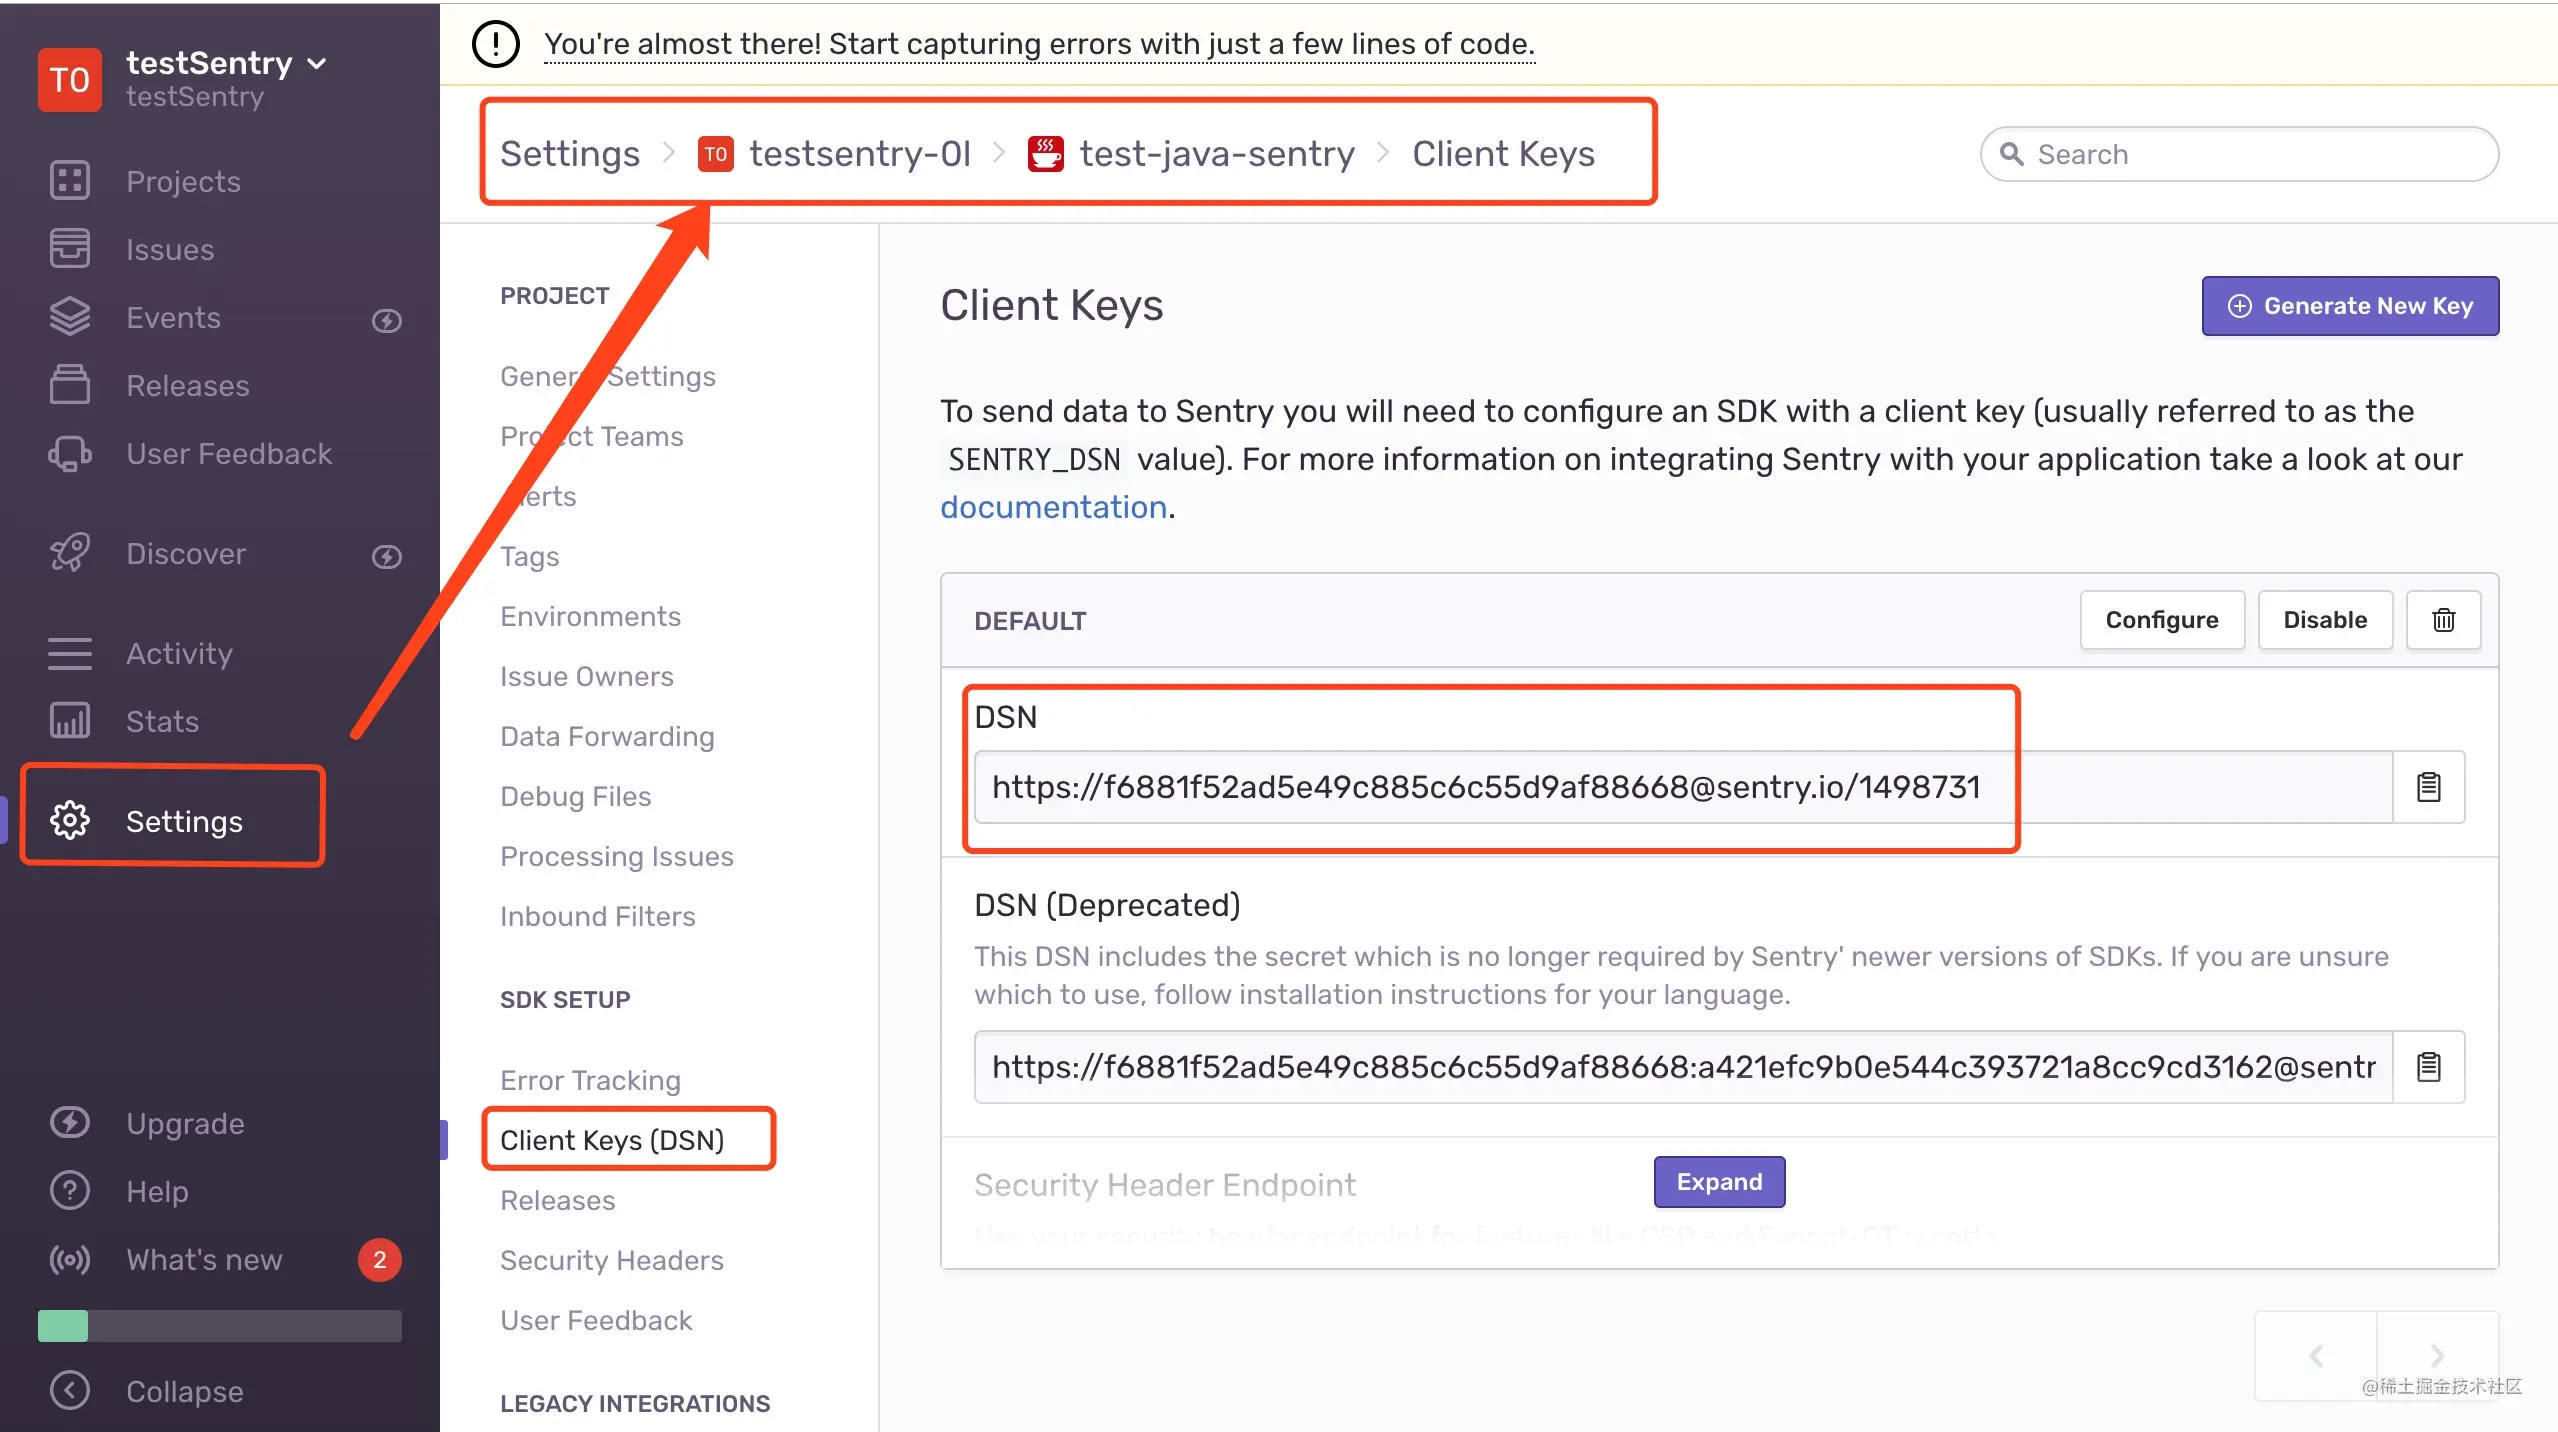
Task: Open Activity in the main sidebar
Action: tap(179, 653)
